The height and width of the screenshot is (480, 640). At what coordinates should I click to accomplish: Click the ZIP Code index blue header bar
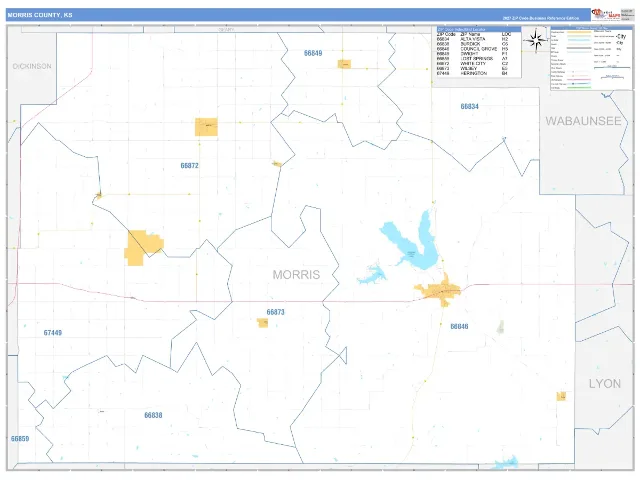point(479,29)
